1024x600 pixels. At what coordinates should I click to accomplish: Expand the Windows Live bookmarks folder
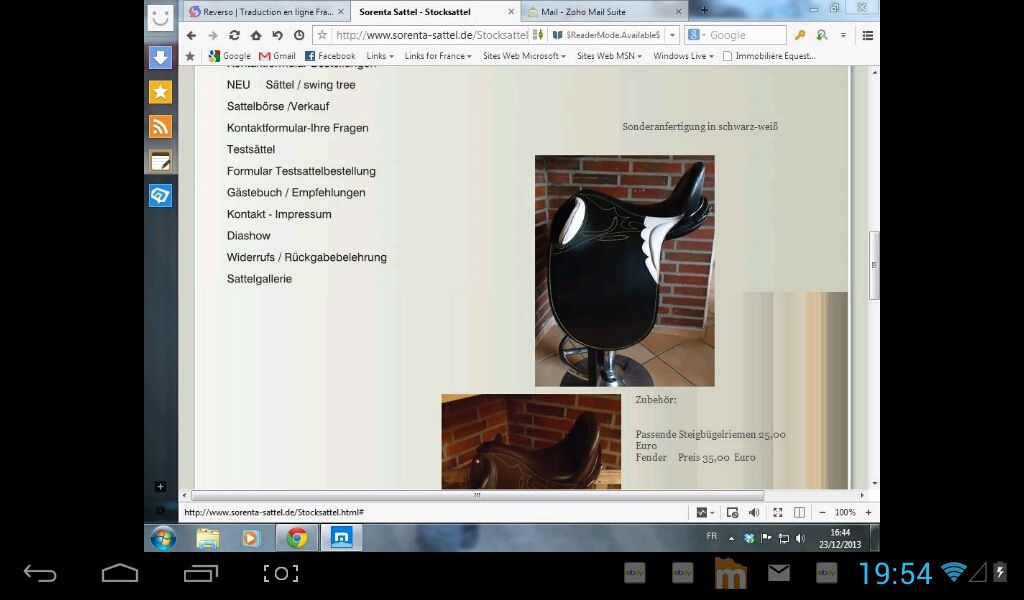[683, 56]
